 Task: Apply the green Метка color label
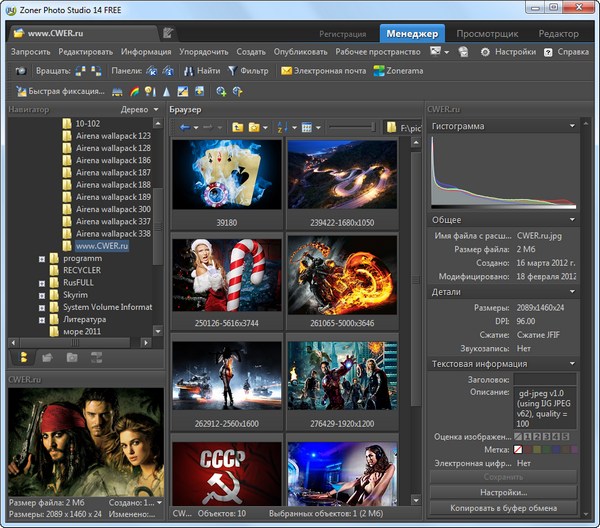(549, 450)
